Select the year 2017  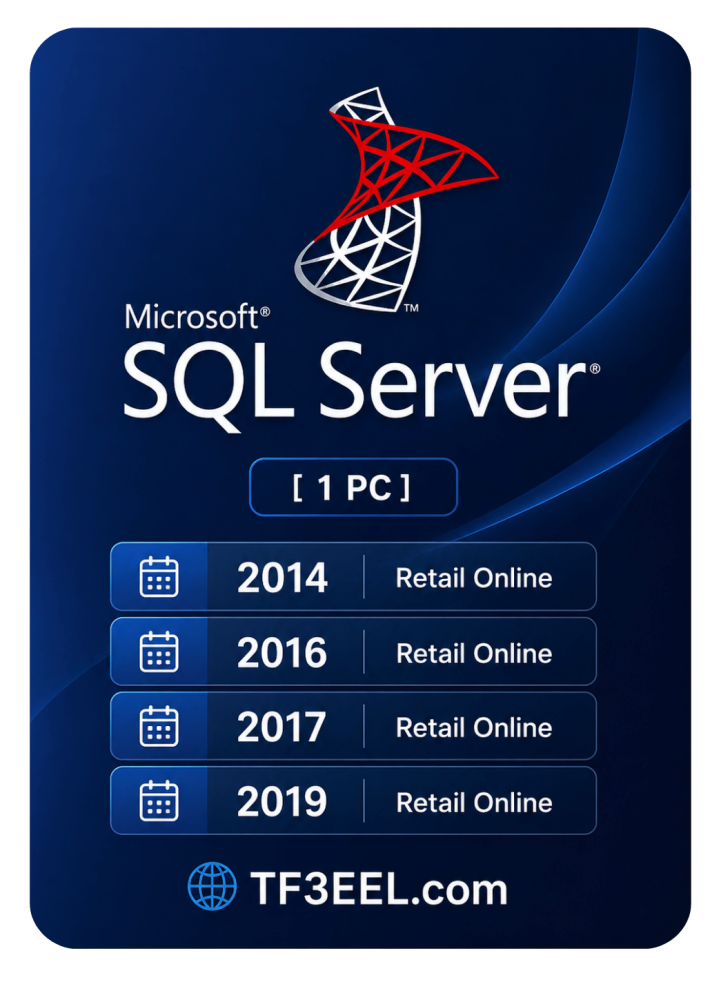point(281,727)
